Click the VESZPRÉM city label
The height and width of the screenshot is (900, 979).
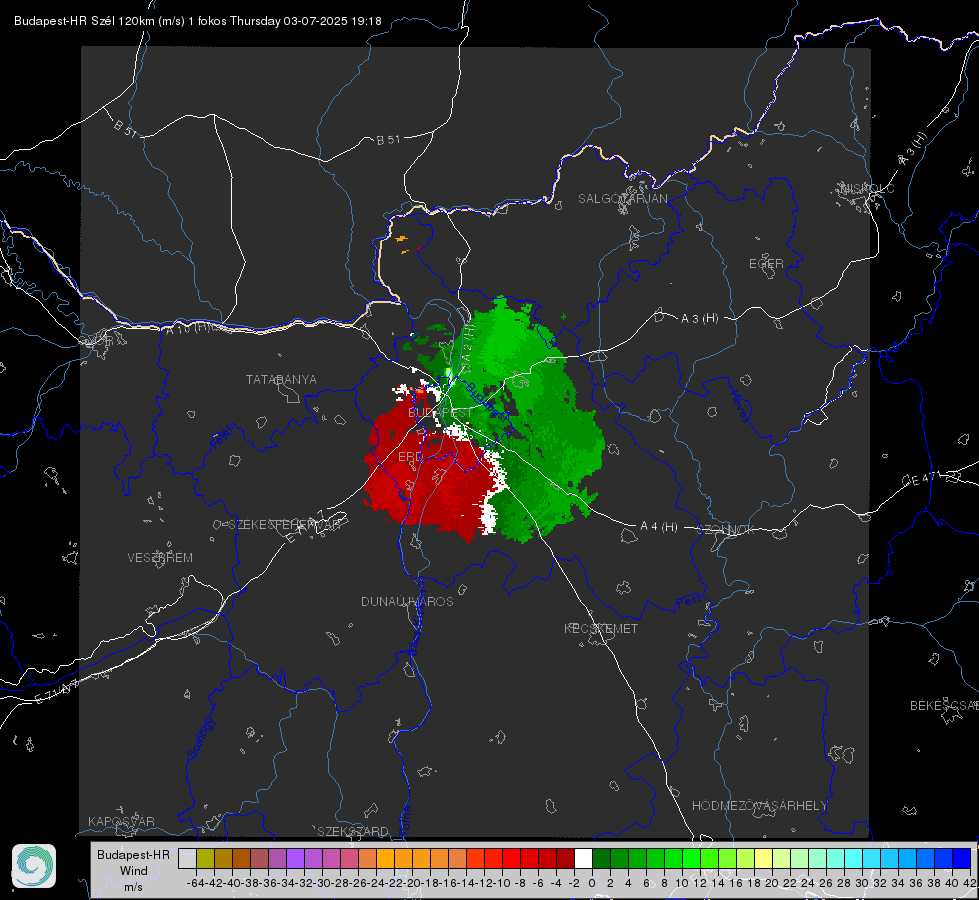tap(160, 558)
